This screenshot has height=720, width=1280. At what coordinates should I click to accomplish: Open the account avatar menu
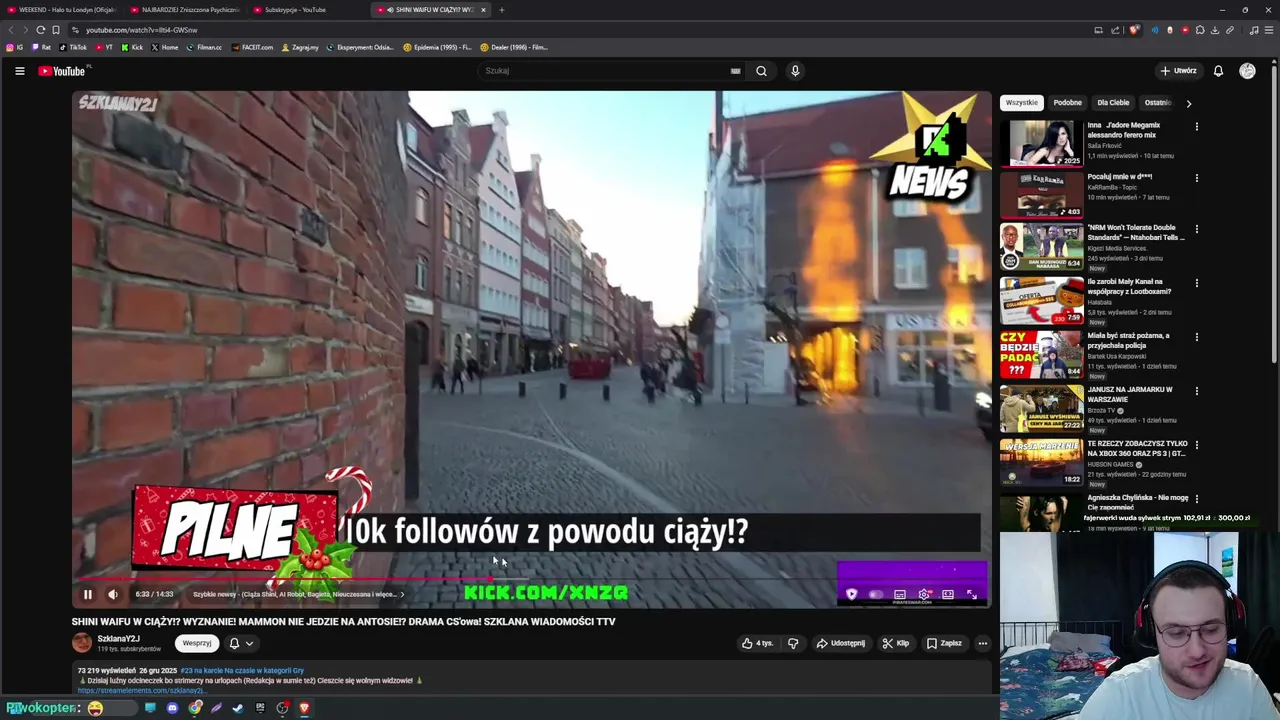tap(1247, 71)
